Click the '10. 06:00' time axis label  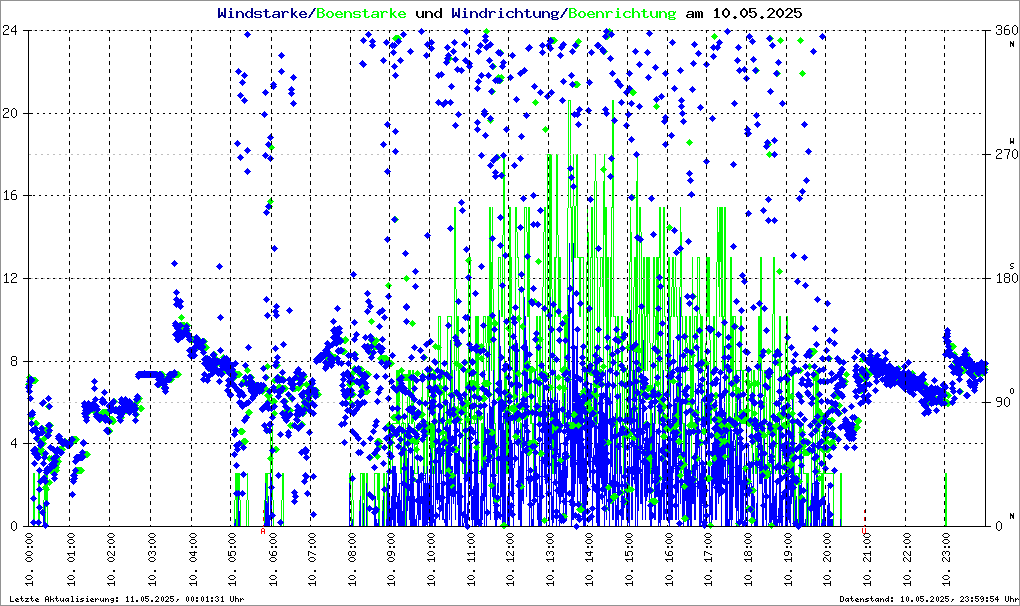[x=271, y=560]
